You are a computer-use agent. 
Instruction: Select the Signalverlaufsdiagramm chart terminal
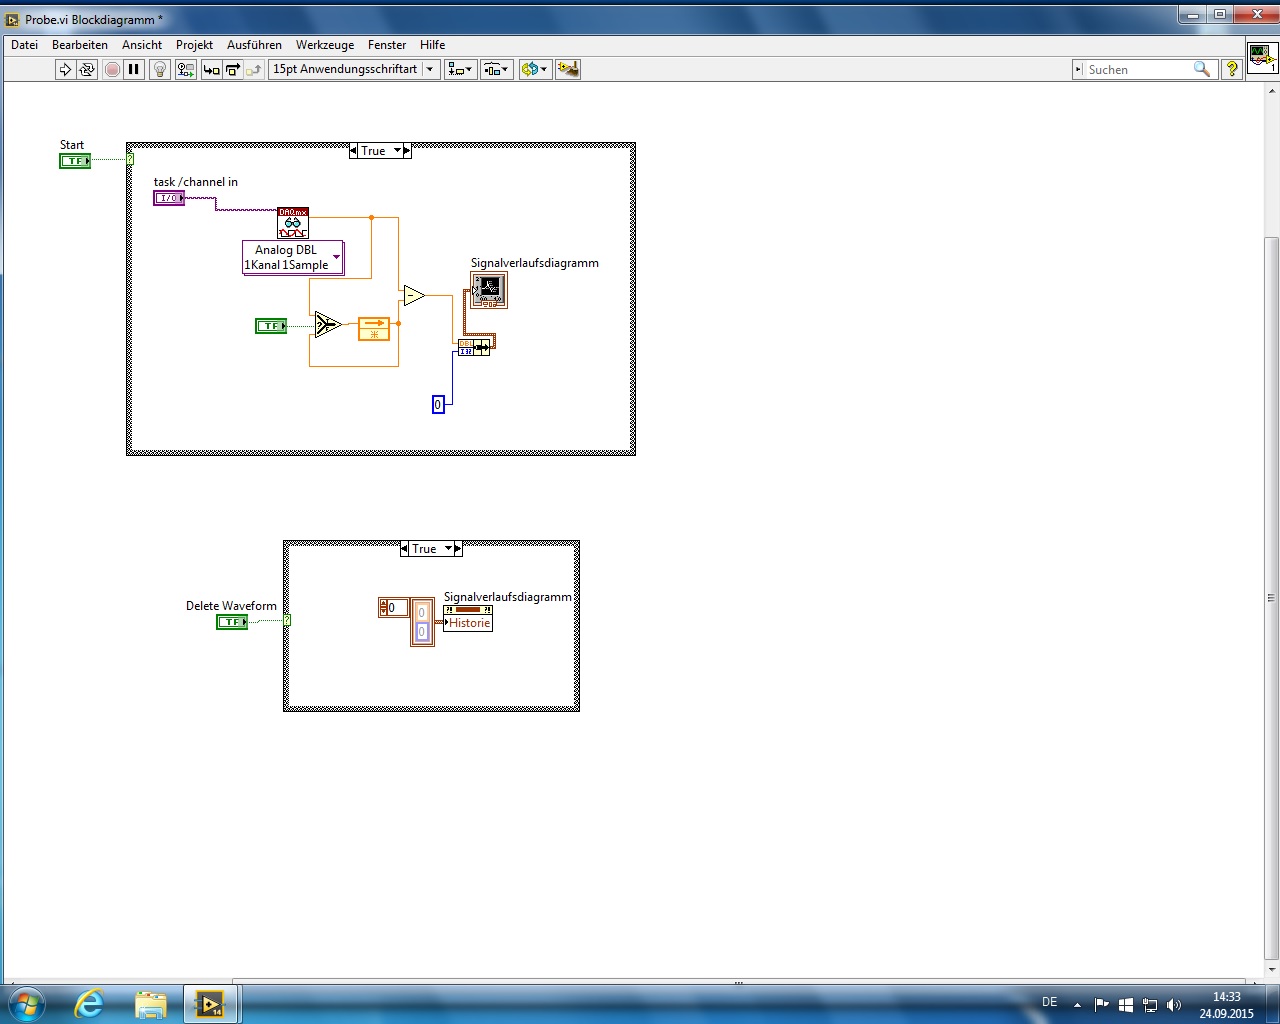pyautogui.click(x=489, y=290)
